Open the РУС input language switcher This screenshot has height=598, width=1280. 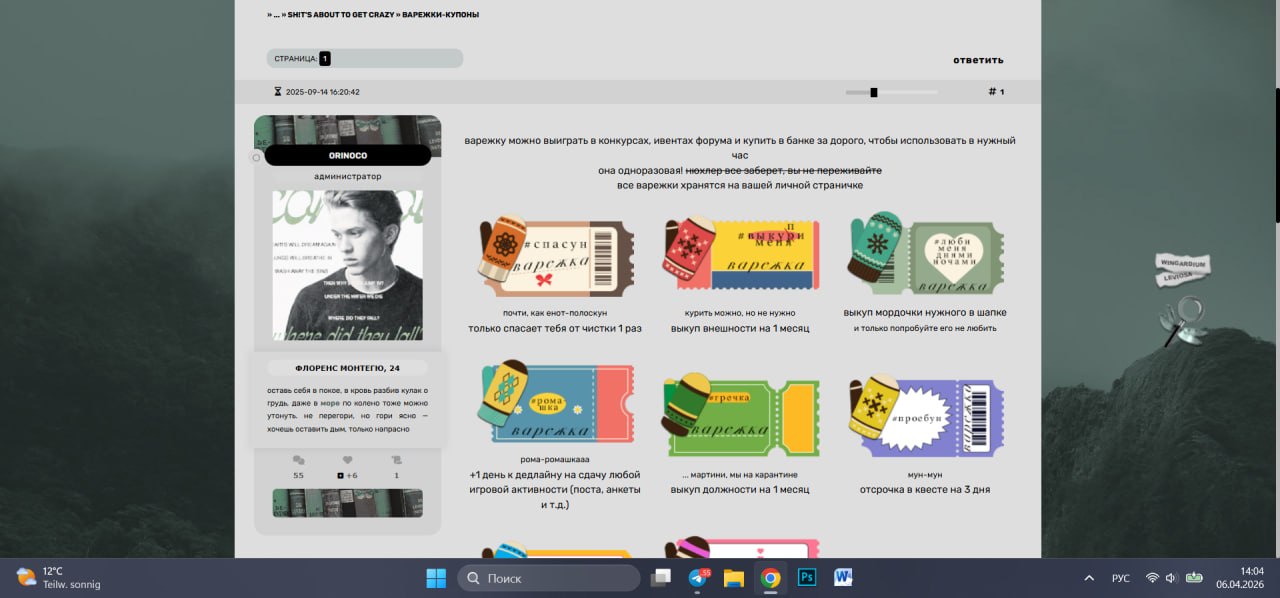[1121, 578]
